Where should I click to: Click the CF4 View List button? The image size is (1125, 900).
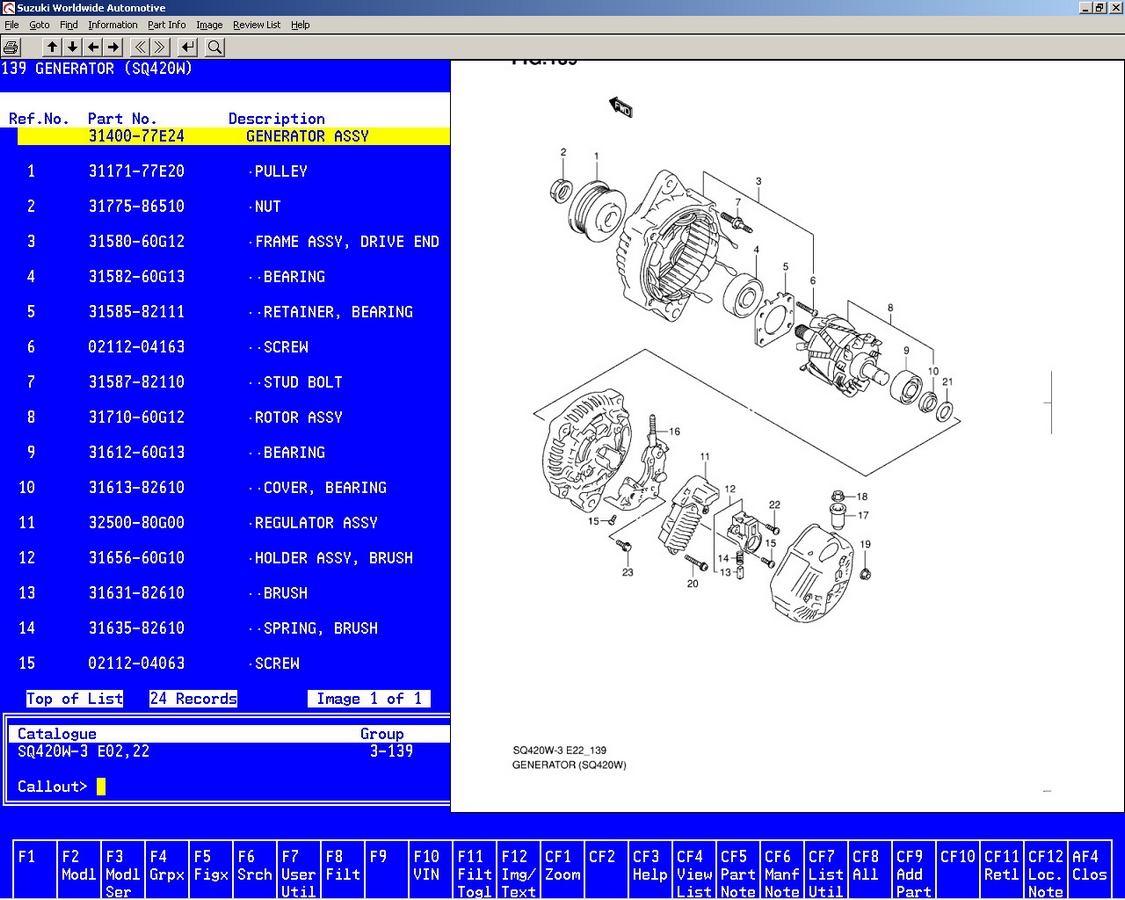coord(693,870)
